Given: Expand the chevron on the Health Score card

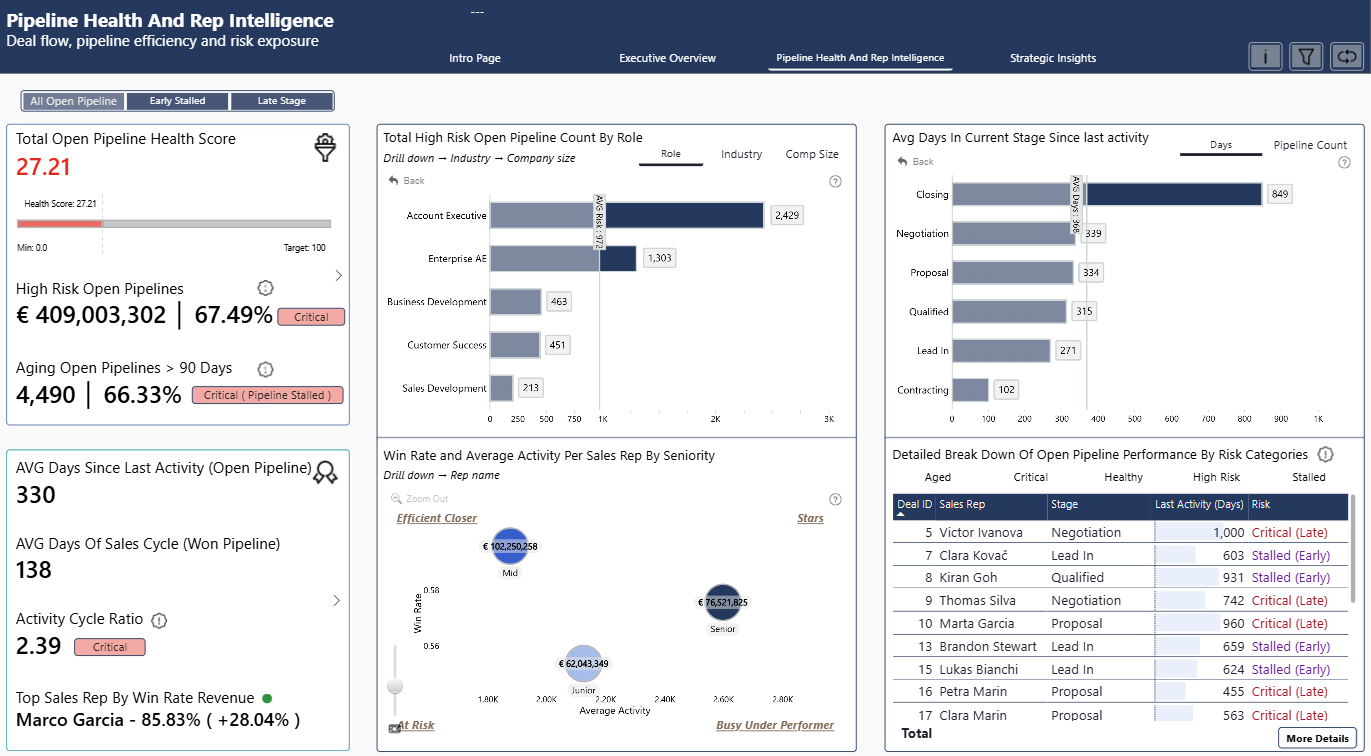Looking at the screenshot, I should [x=338, y=275].
